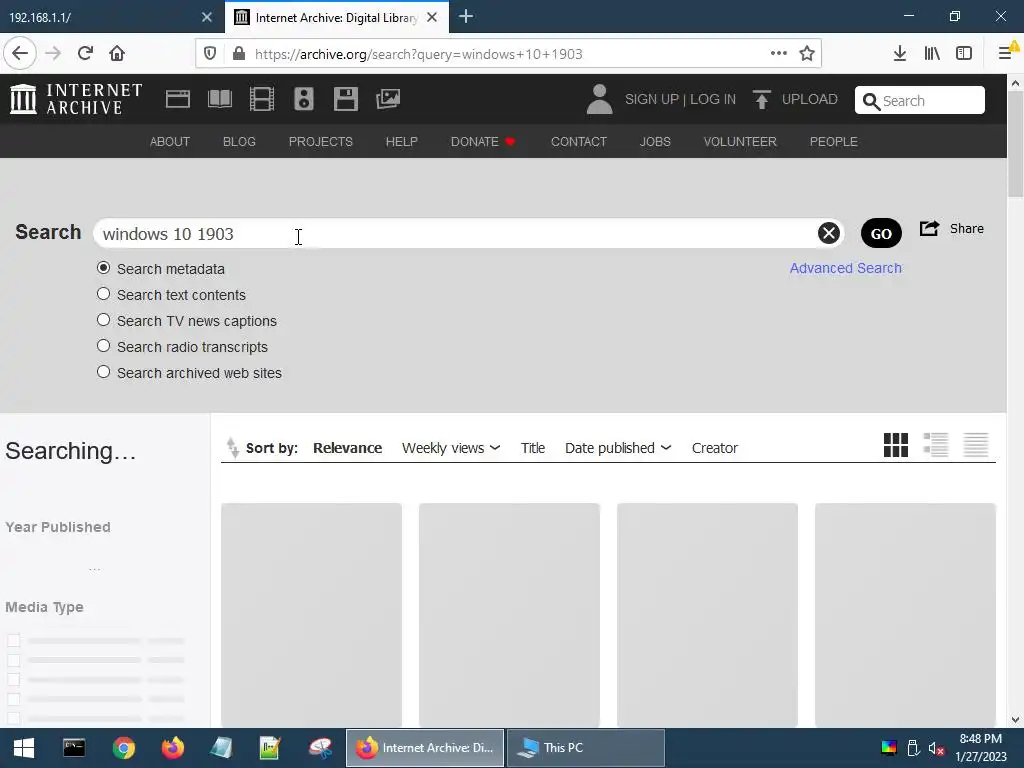The image size is (1024, 768).
Task: Select Search radio transcripts option
Action: [103, 345]
